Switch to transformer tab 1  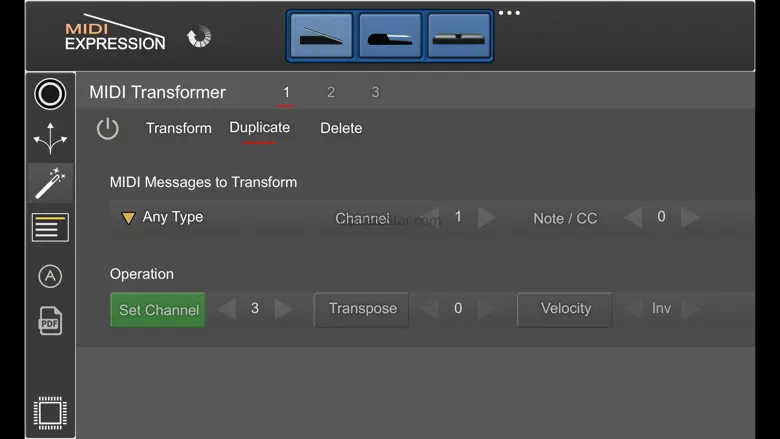(x=286, y=92)
